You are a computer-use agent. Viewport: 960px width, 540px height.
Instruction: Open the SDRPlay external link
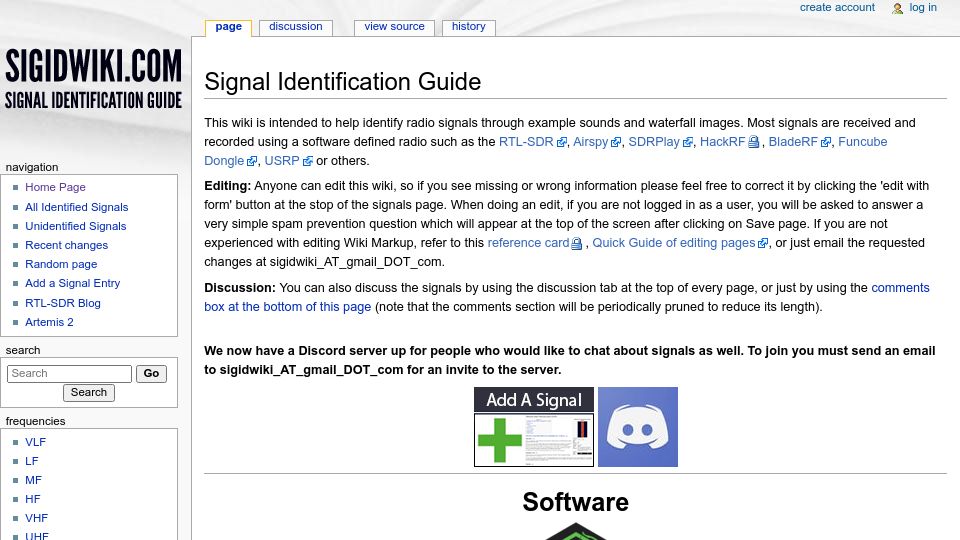660,141
